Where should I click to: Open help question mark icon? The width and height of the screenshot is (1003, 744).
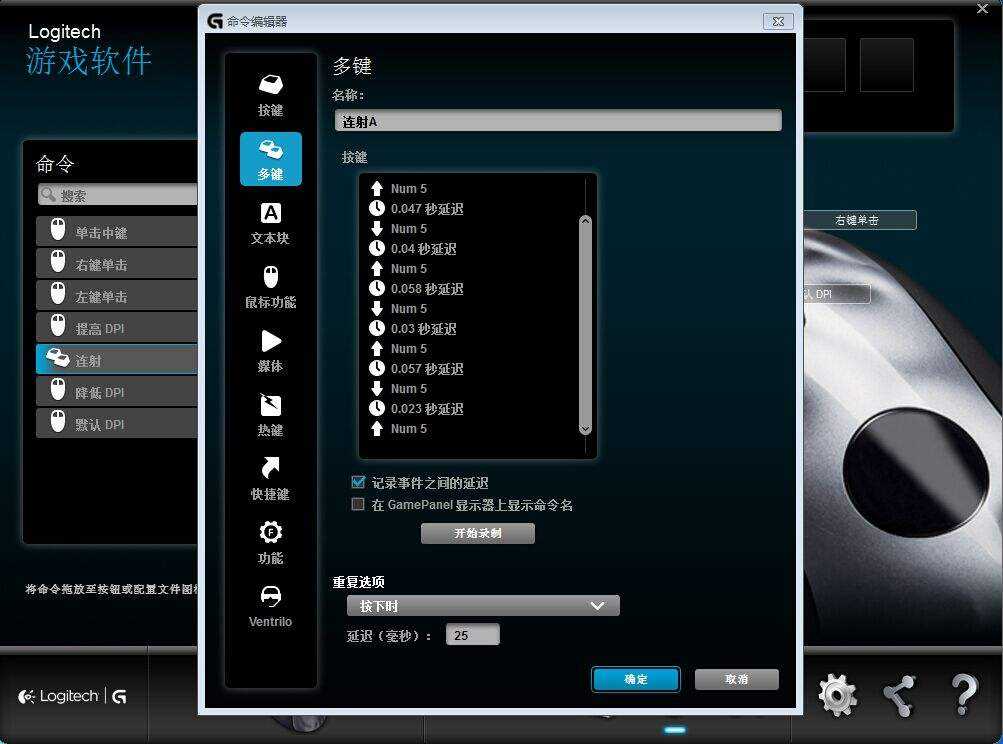pos(964,695)
